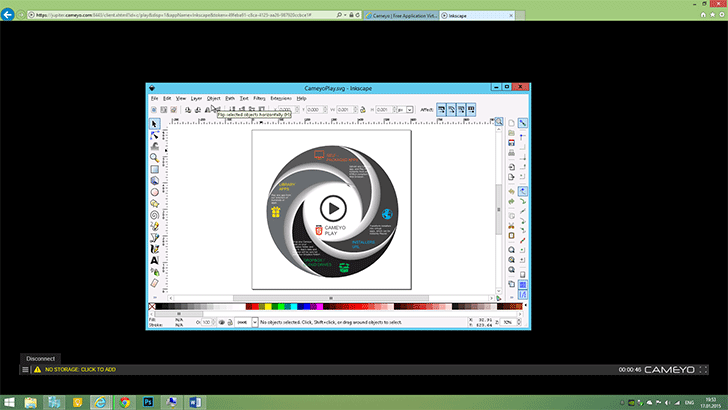Image resolution: width=728 pixels, height=410 pixels.
Task: Click opacity stepper arrows in status bar
Action: coord(214,322)
